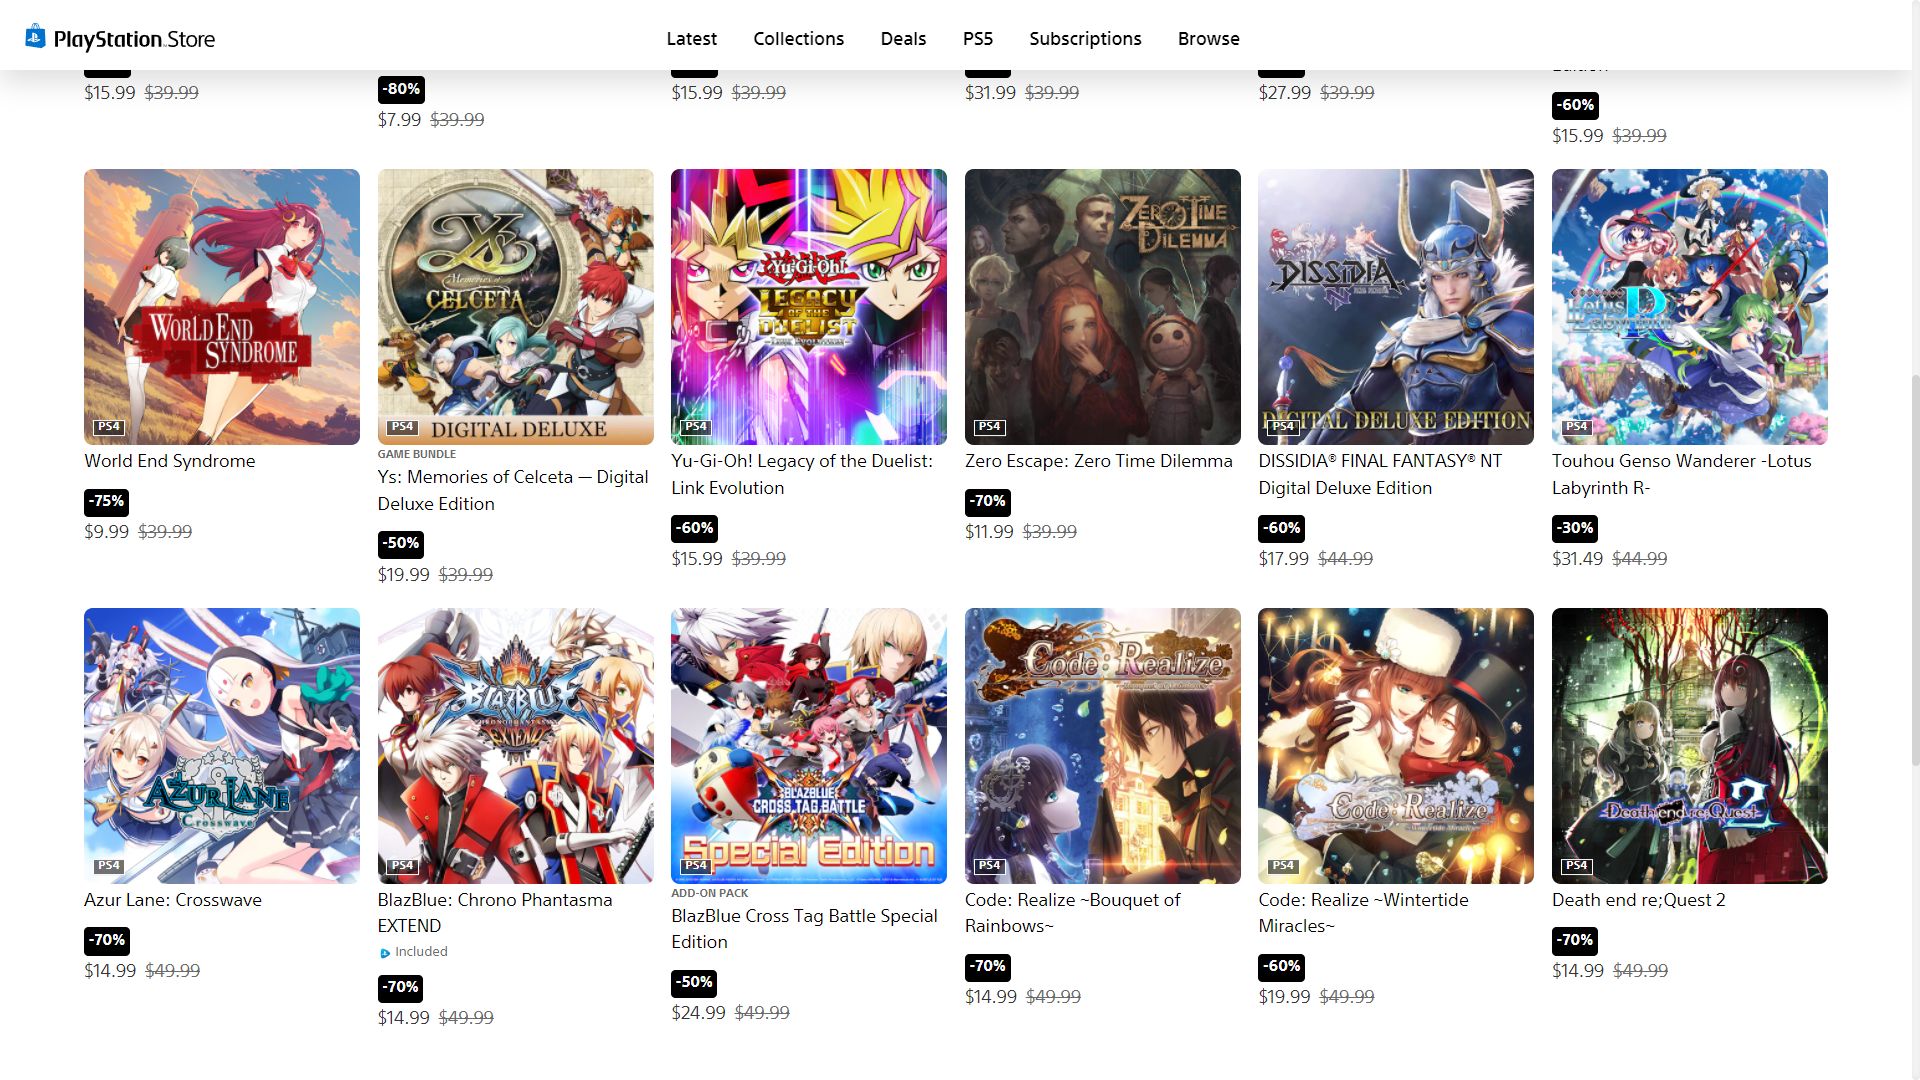1920x1080 pixels.
Task: Click PS4 badge on Azur Lane cover
Action: click(109, 866)
